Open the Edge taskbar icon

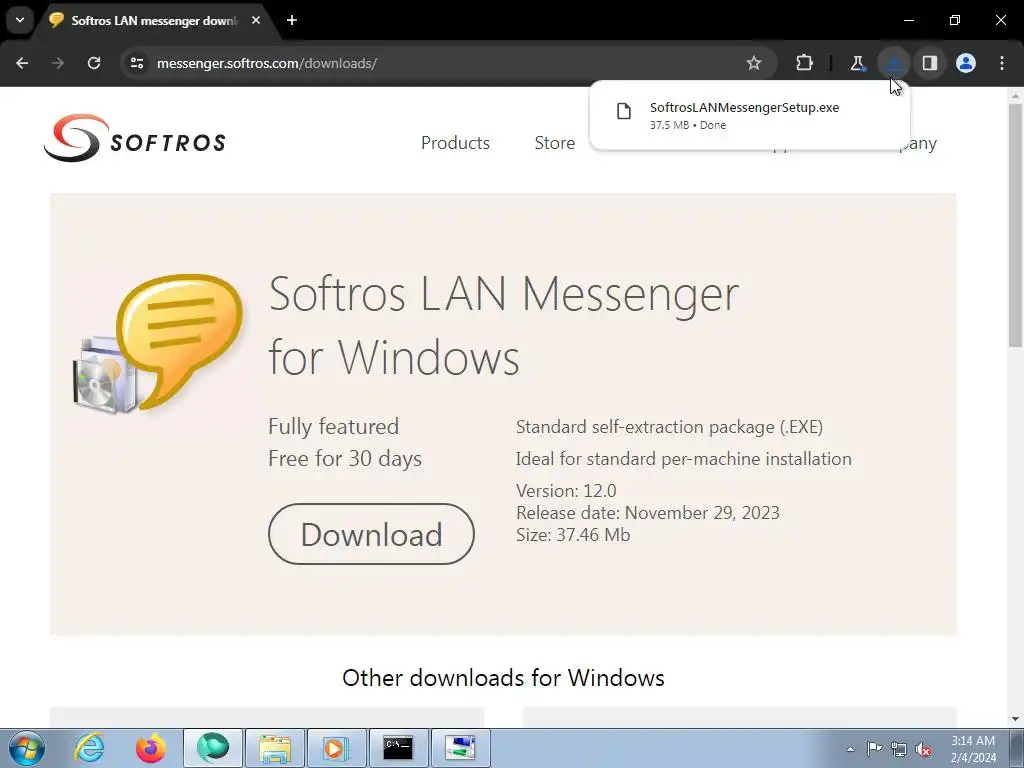213,748
